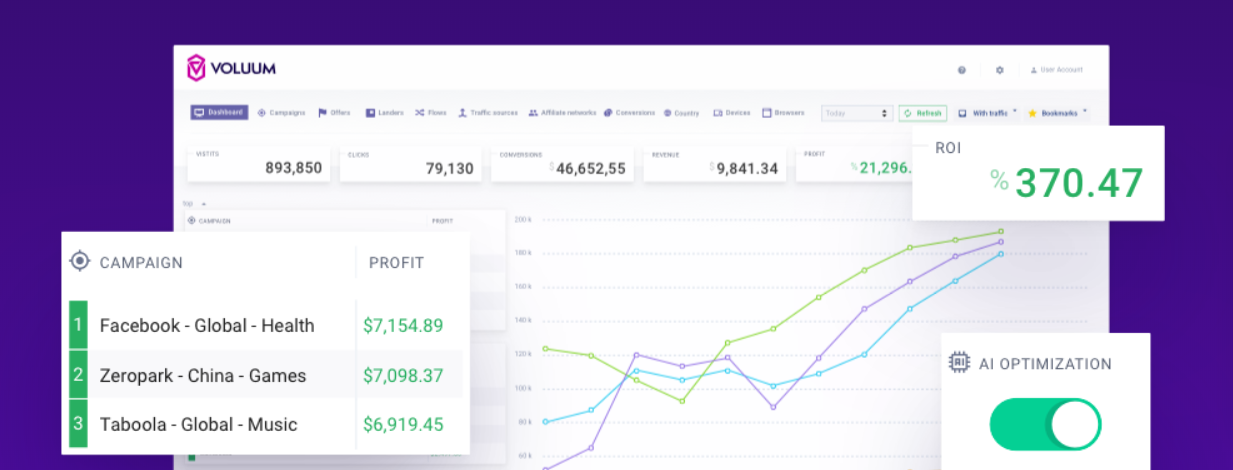1233x470 pixels.
Task: Open the Devices tab
Action: tap(732, 113)
